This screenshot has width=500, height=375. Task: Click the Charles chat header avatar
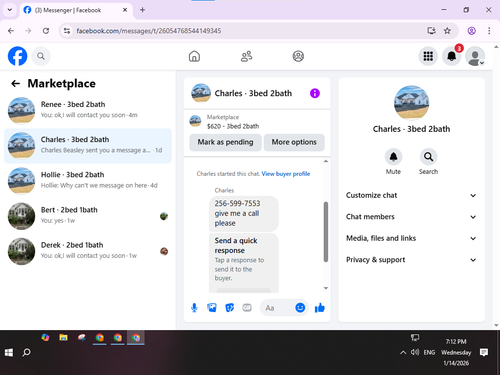tap(201, 93)
